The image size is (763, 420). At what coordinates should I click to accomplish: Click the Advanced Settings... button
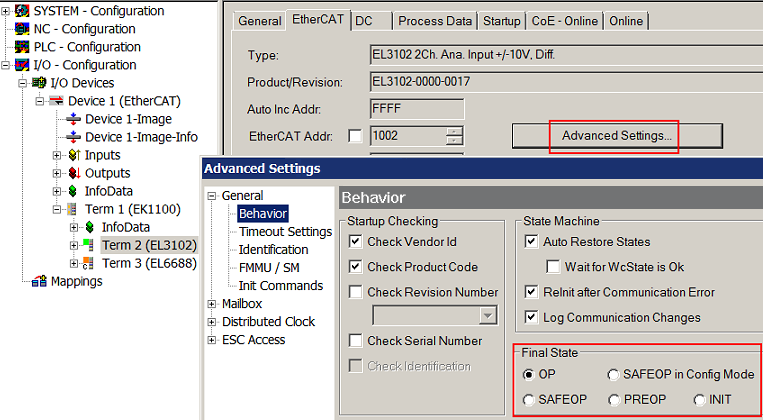click(x=616, y=136)
